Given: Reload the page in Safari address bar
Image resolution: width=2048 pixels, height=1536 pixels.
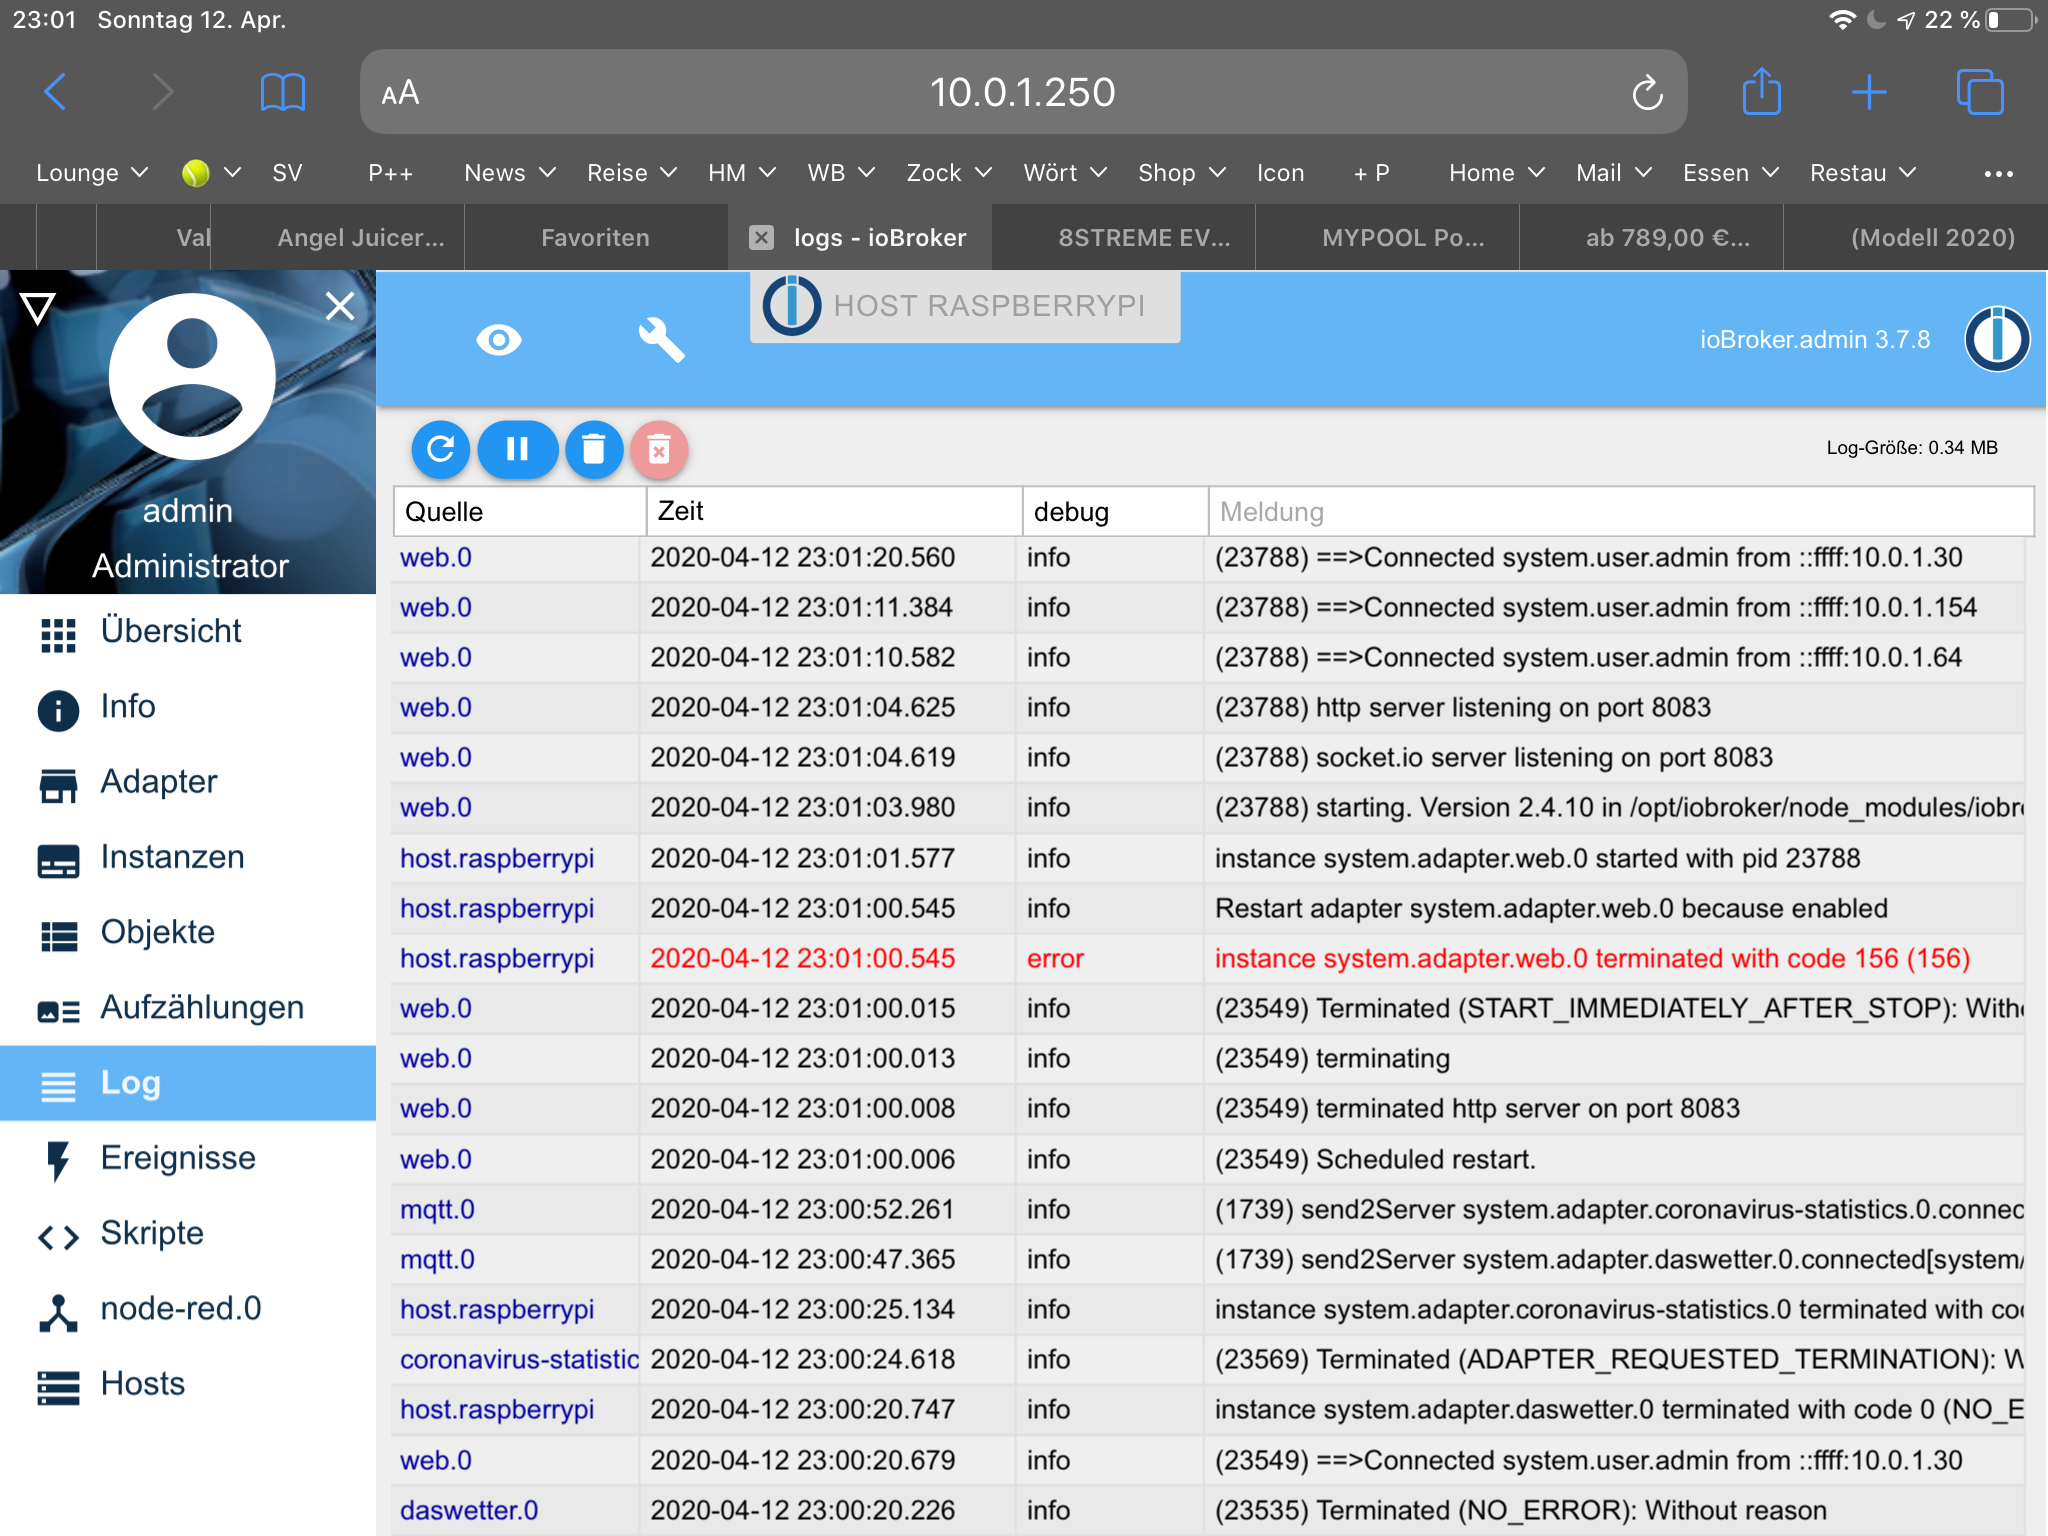Looking at the screenshot, I should (1647, 93).
